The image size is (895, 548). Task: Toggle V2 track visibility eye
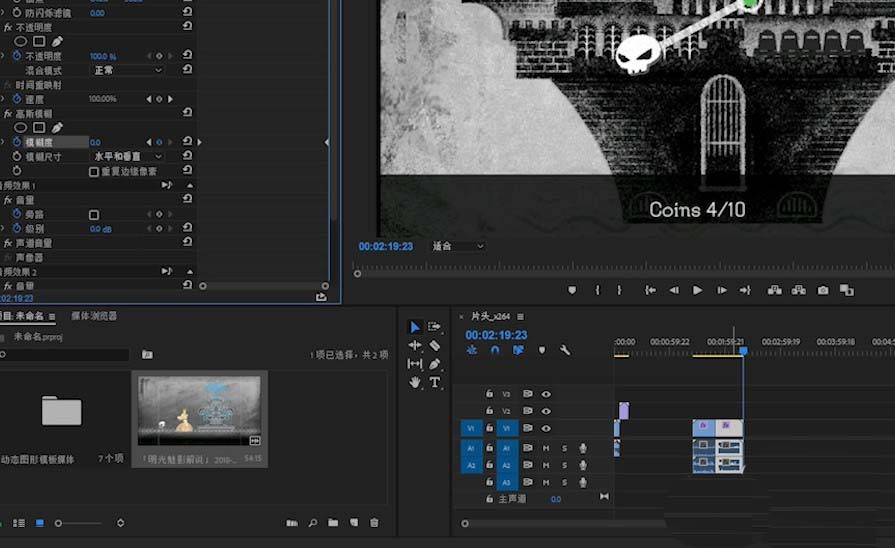(546, 411)
